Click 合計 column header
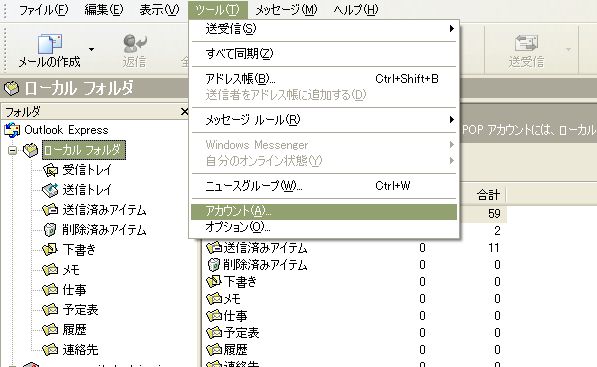The height and width of the screenshot is (367, 597). click(x=488, y=195)
